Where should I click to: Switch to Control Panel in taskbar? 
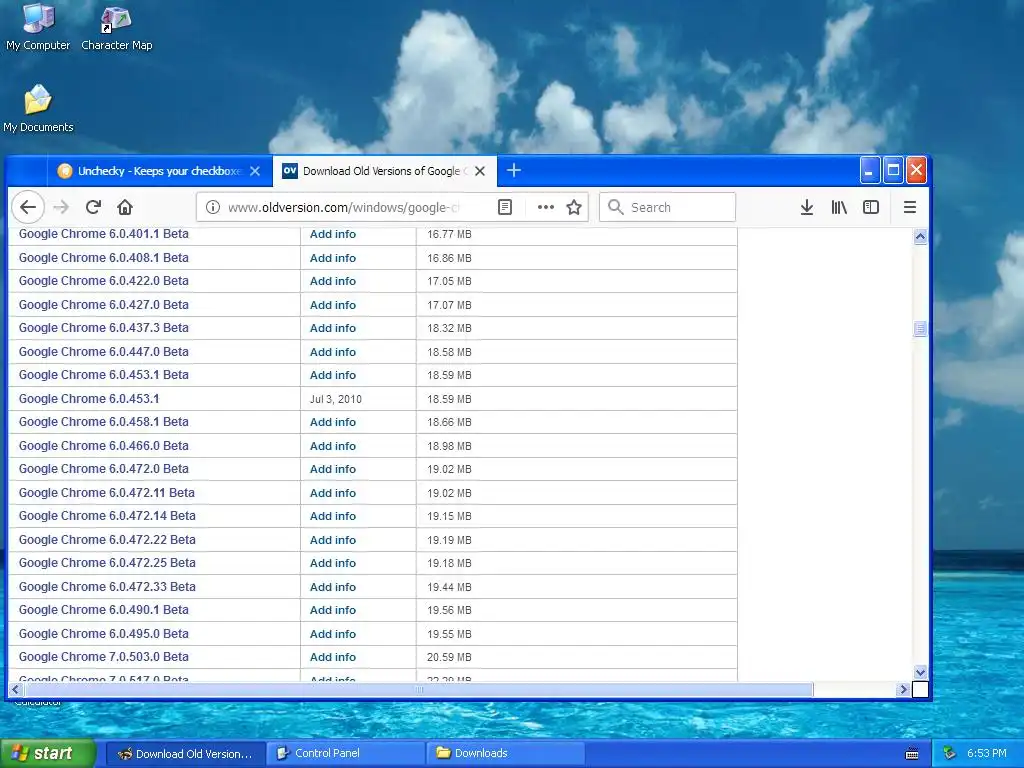click(346, 753)
